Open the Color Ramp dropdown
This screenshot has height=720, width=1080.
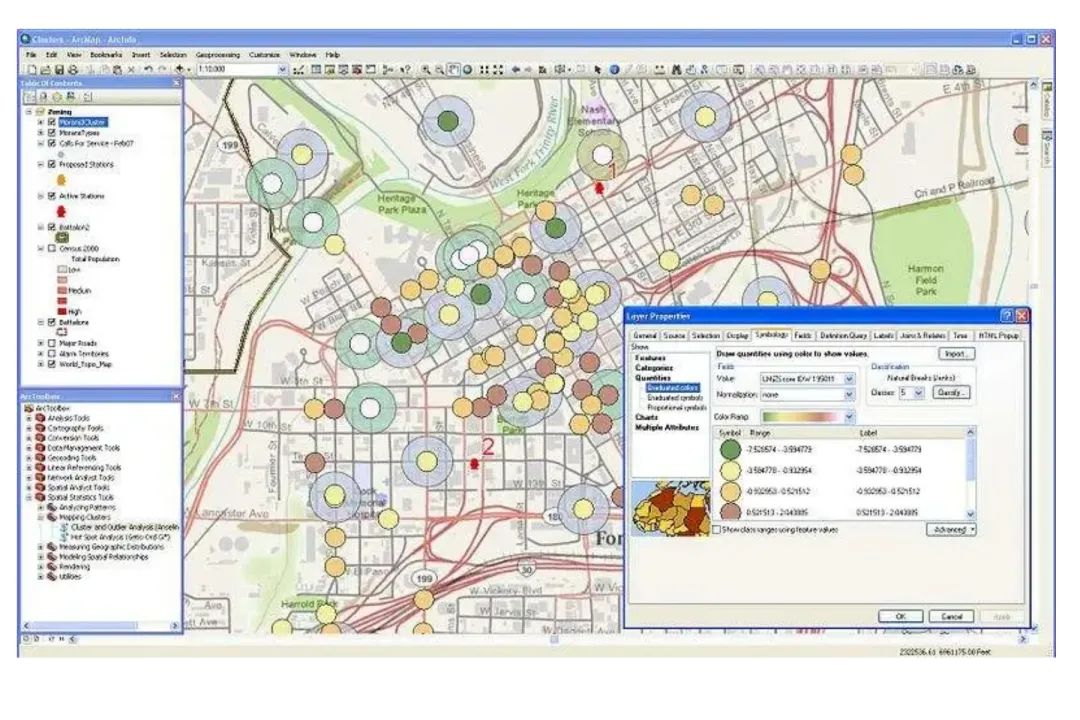click(x=850, y=416)
